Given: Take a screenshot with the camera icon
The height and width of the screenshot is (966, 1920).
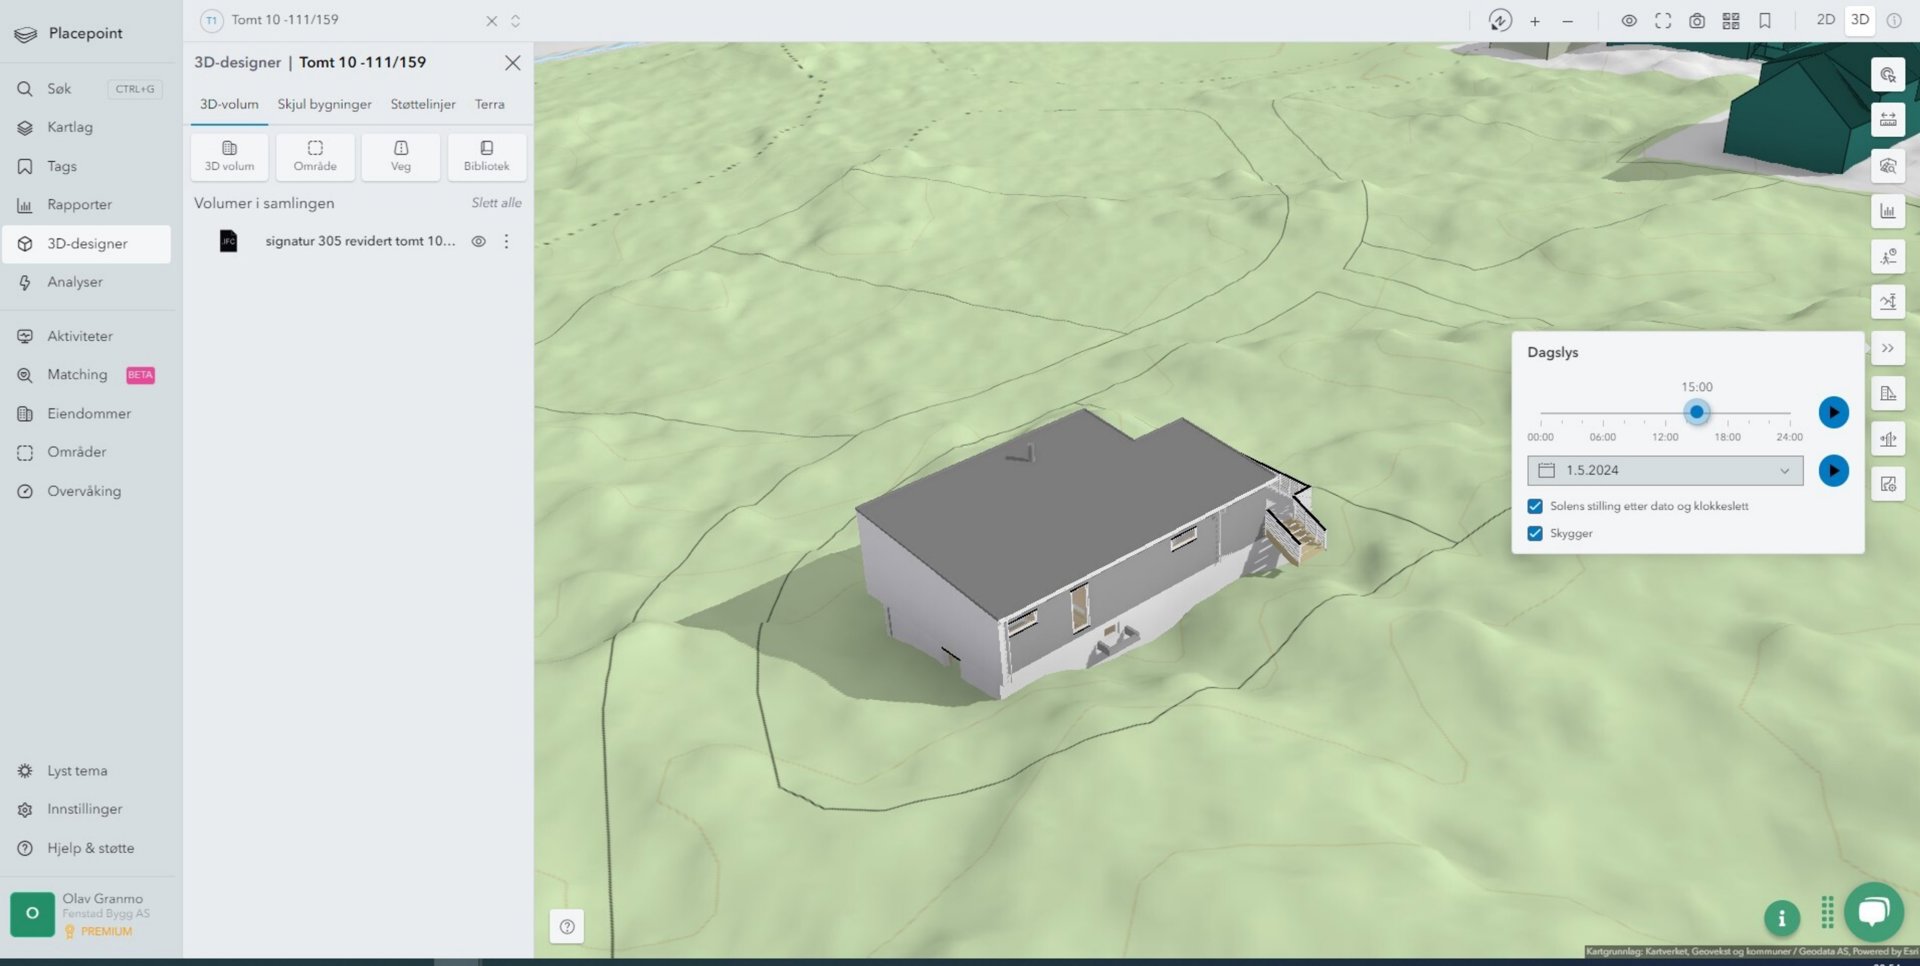Looking at the screenshot, I should click(1697, 20).
